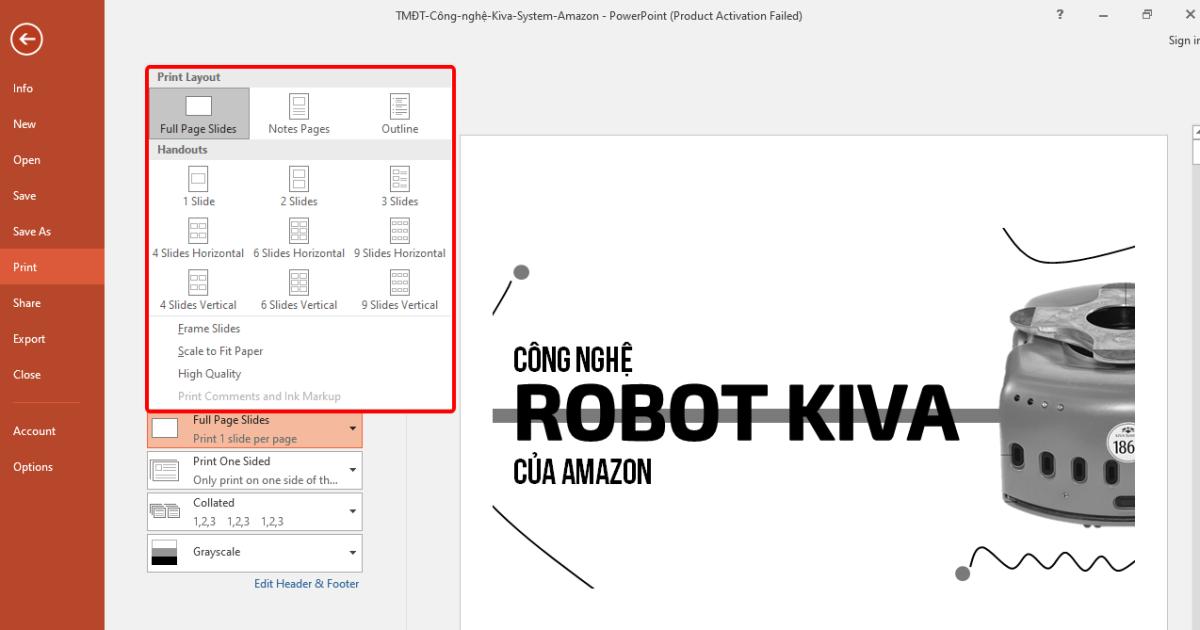Viewport: 1200px width, 630px height.
Task: Select the 3 Slides handout
Action: pyautogui.click(x=400, y=187)
